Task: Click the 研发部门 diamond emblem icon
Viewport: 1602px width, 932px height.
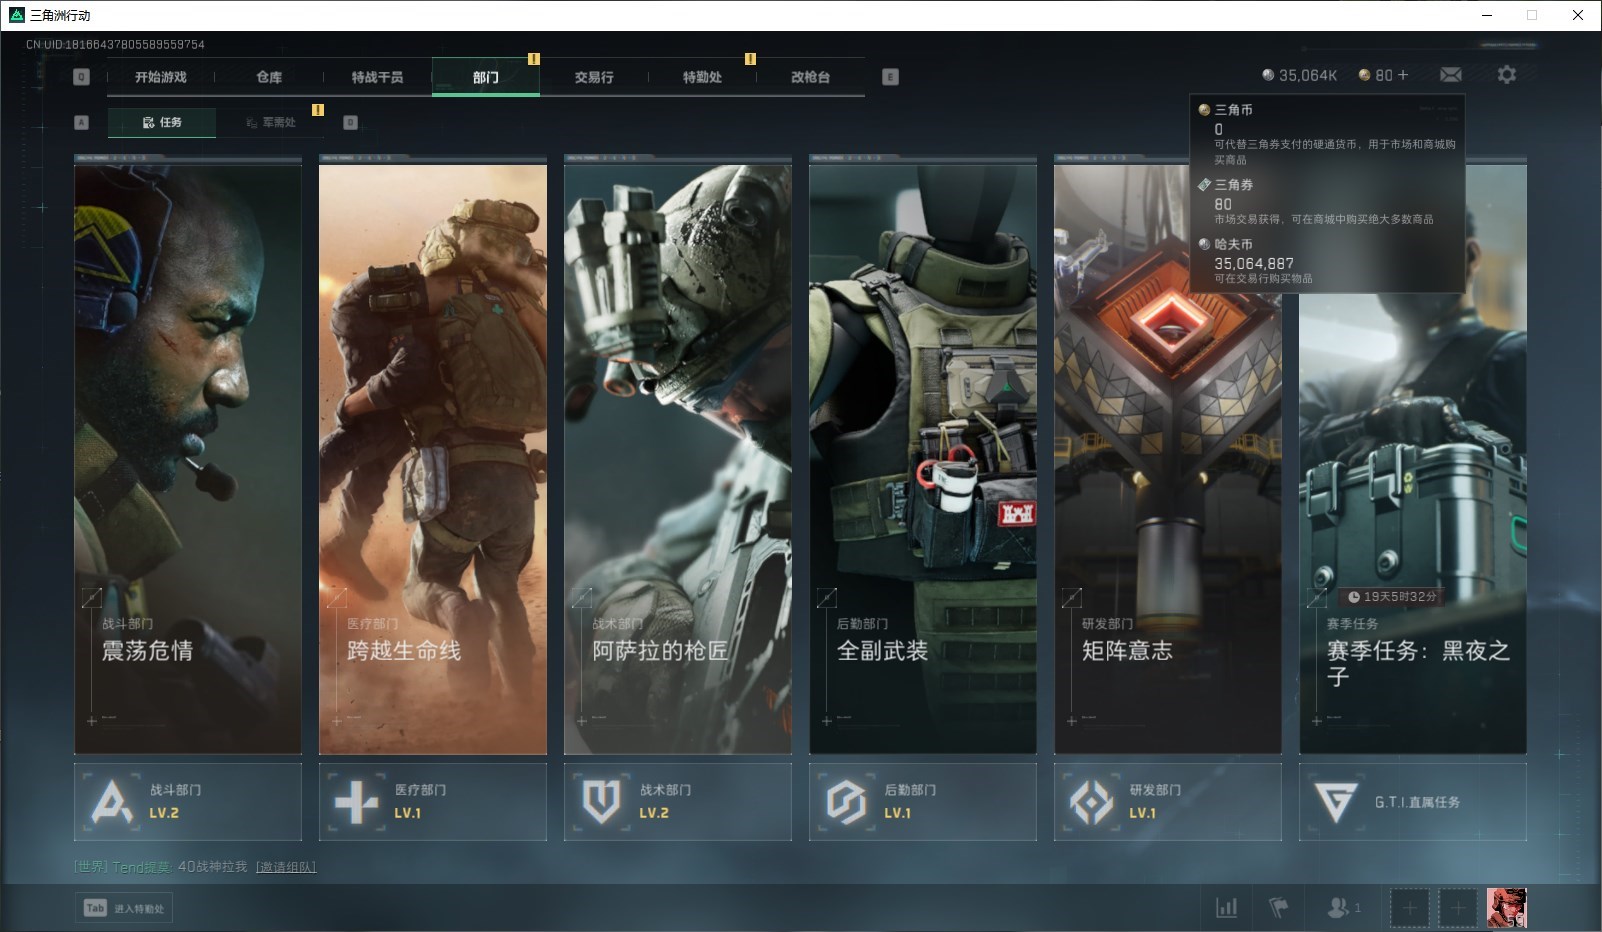Action: coord(1091,802)
